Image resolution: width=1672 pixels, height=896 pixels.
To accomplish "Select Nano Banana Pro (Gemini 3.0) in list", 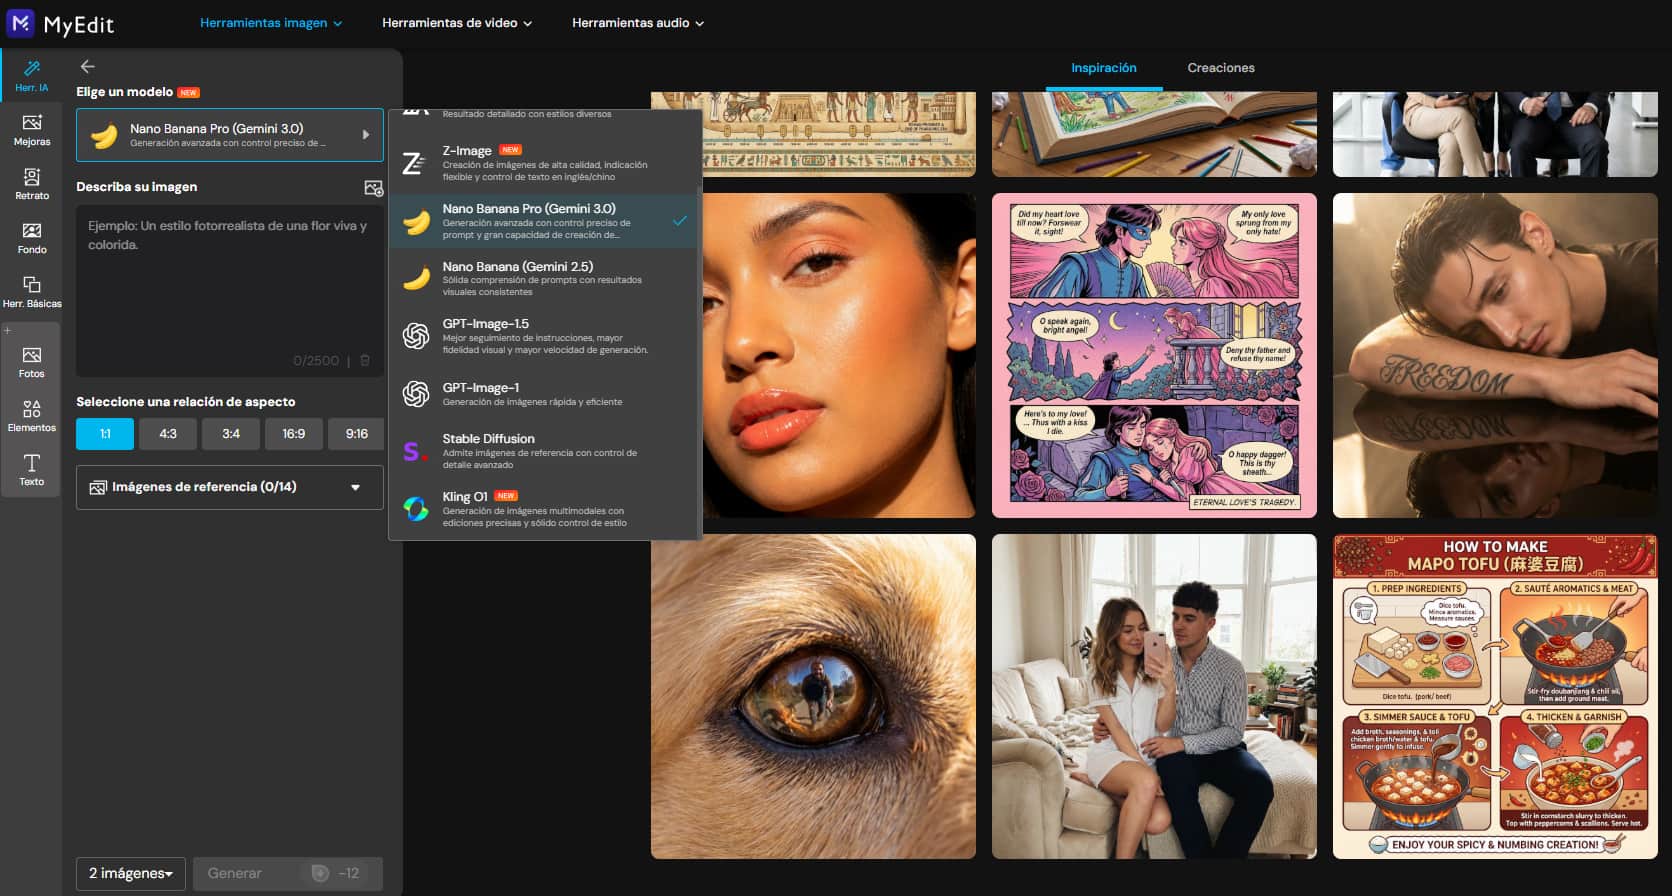I will 545,221.
